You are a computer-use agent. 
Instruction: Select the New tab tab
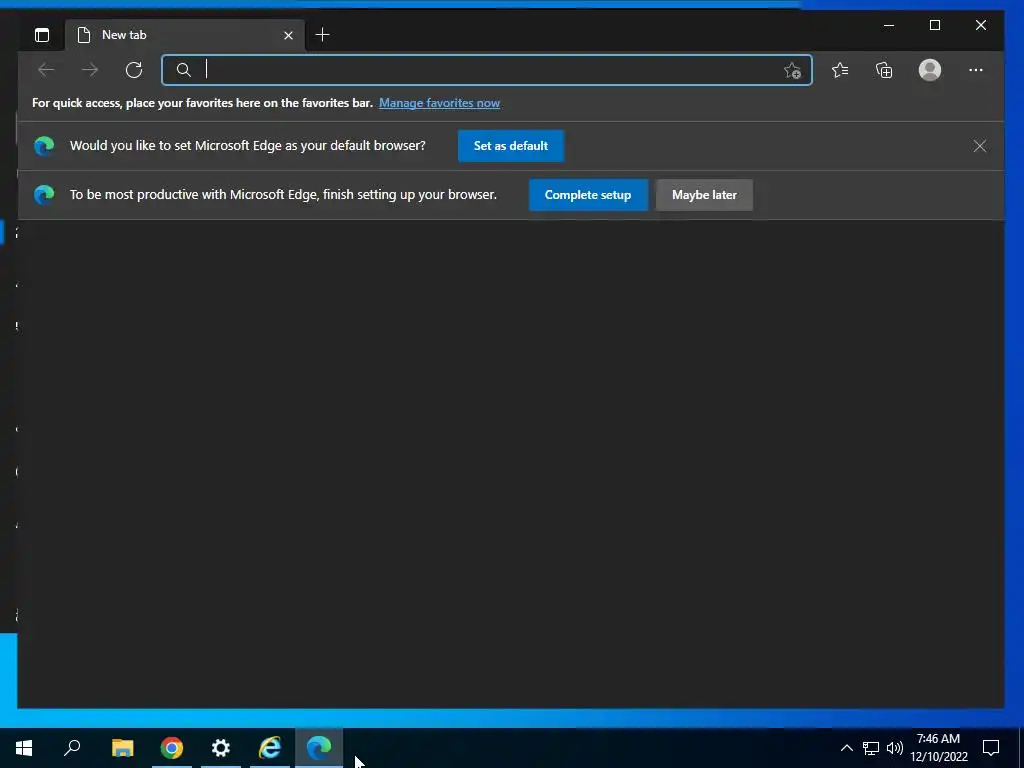184,35
